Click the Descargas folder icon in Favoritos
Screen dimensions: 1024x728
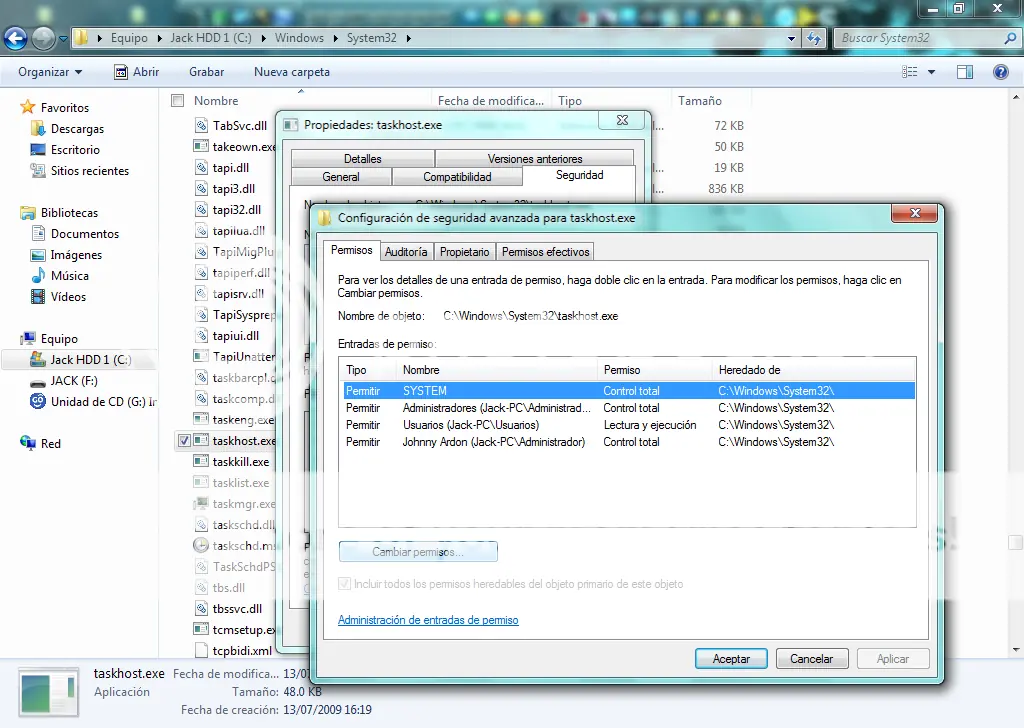(38, 129)
